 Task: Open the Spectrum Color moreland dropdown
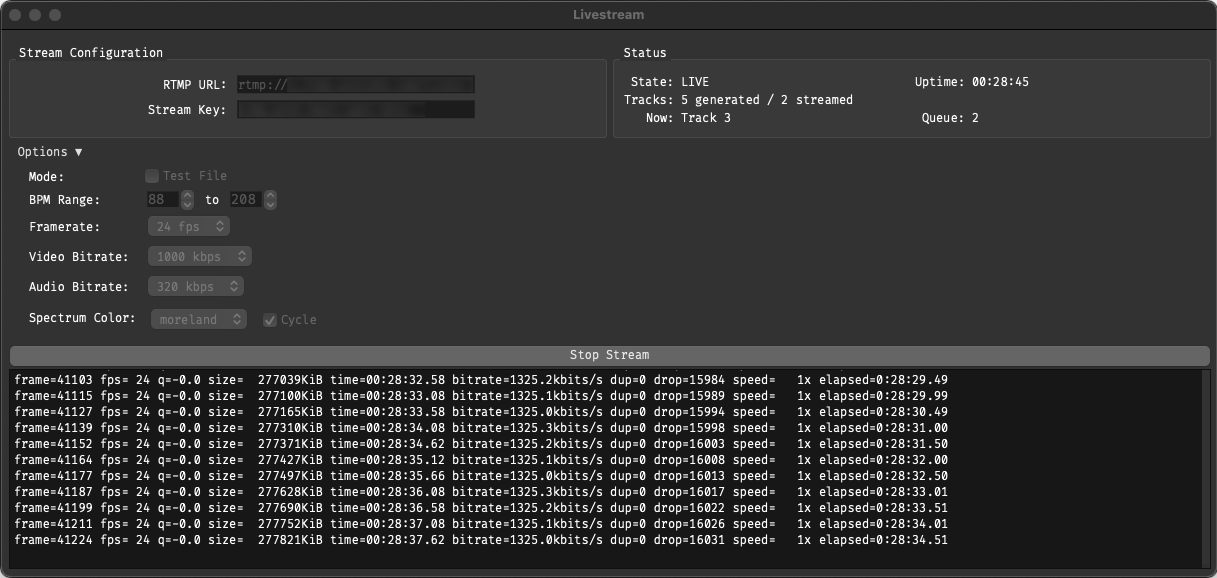tap(198, 320)
